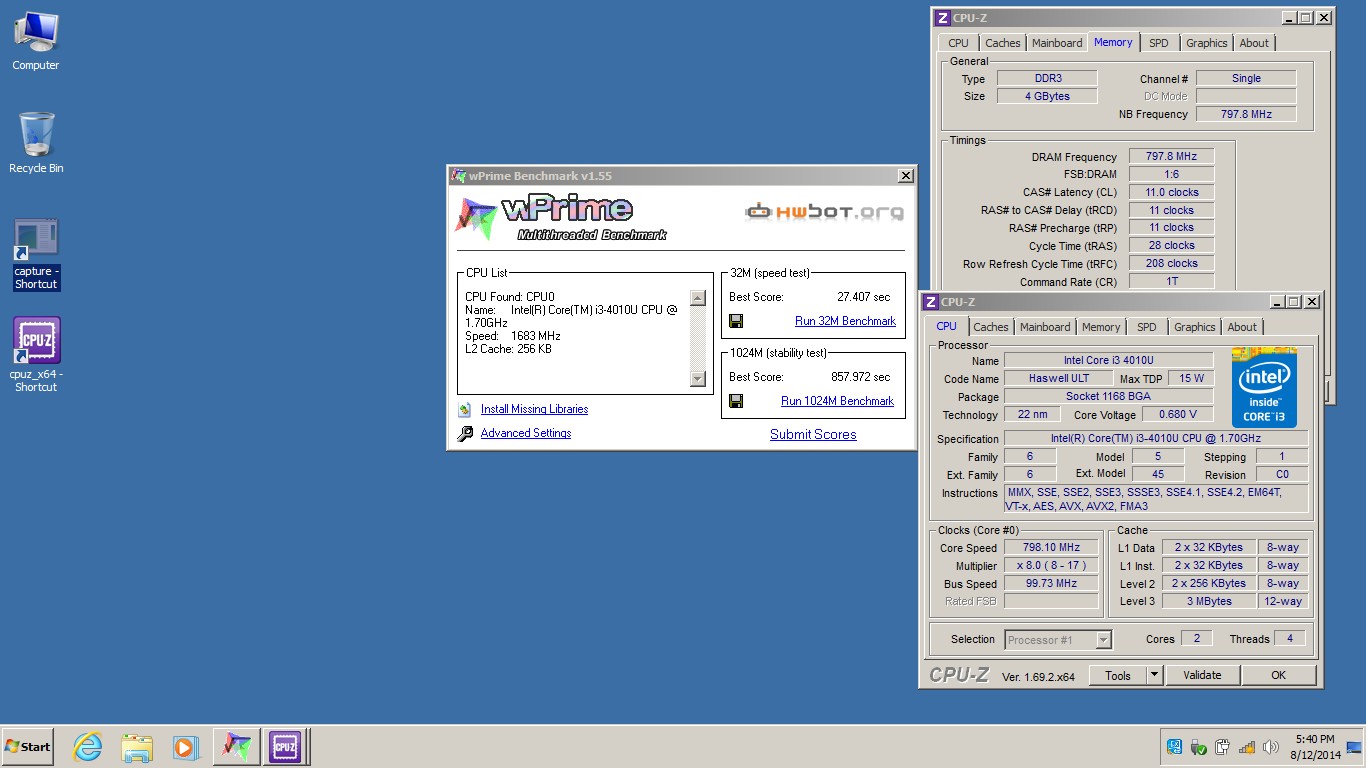Select the capture - Shortcut desktop icon
This screenshot has height=768, width=1366.
click(x=36, y=254)
